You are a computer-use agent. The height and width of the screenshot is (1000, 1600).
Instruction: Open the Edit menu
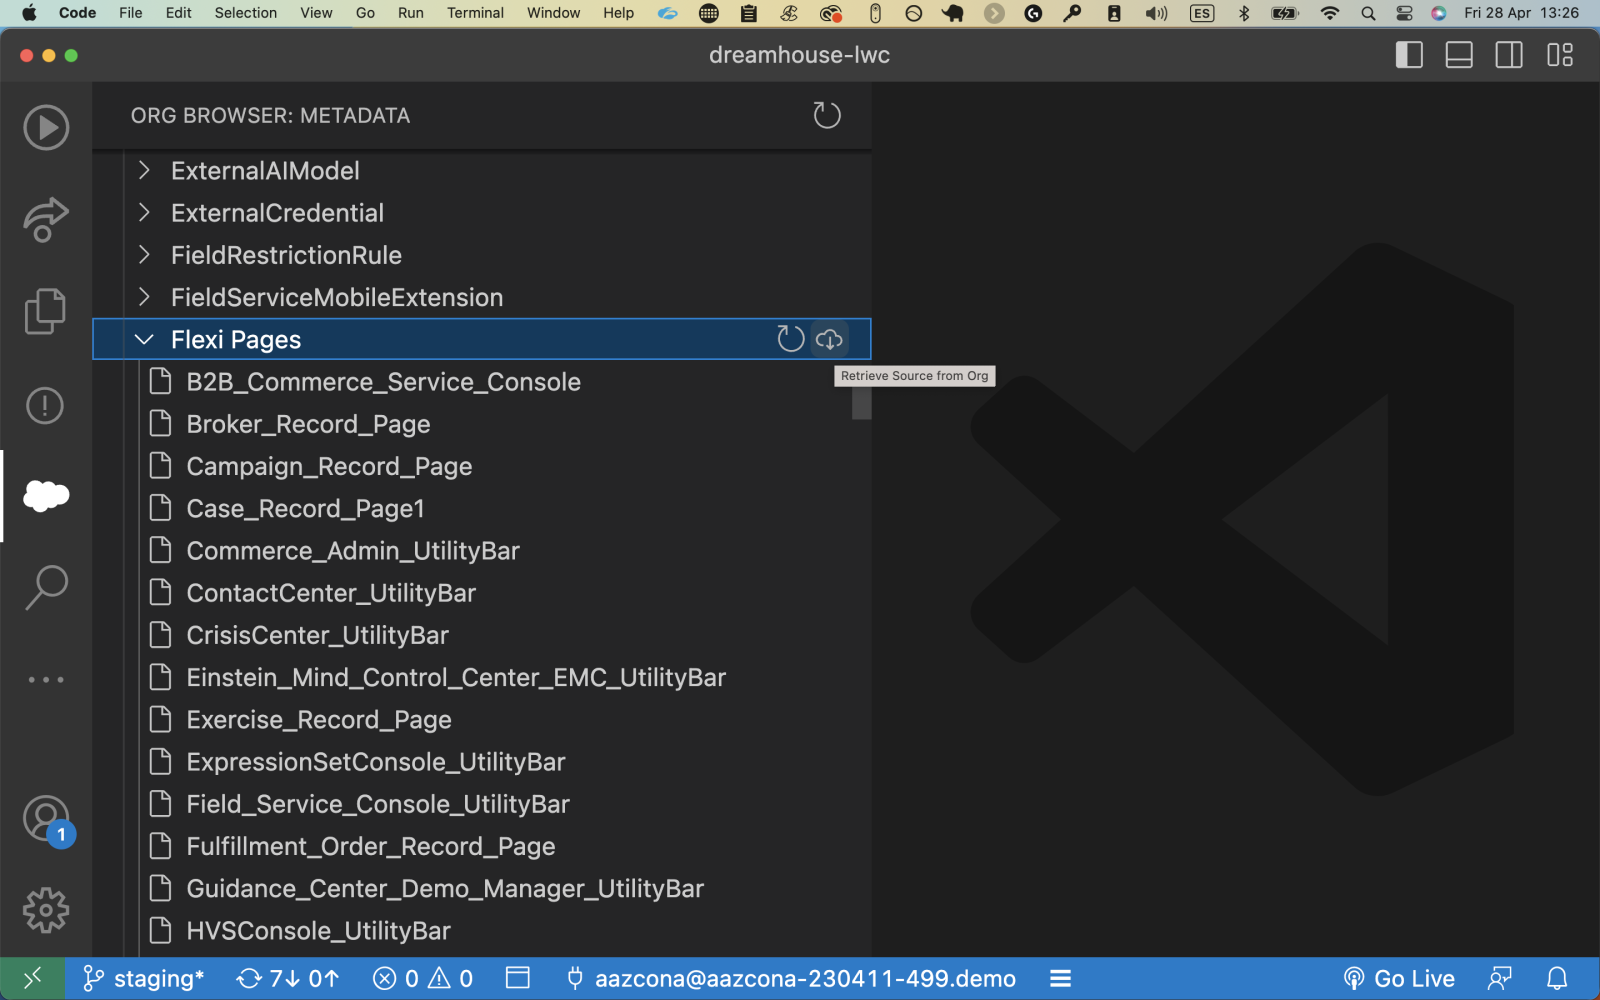pos(178,13)
